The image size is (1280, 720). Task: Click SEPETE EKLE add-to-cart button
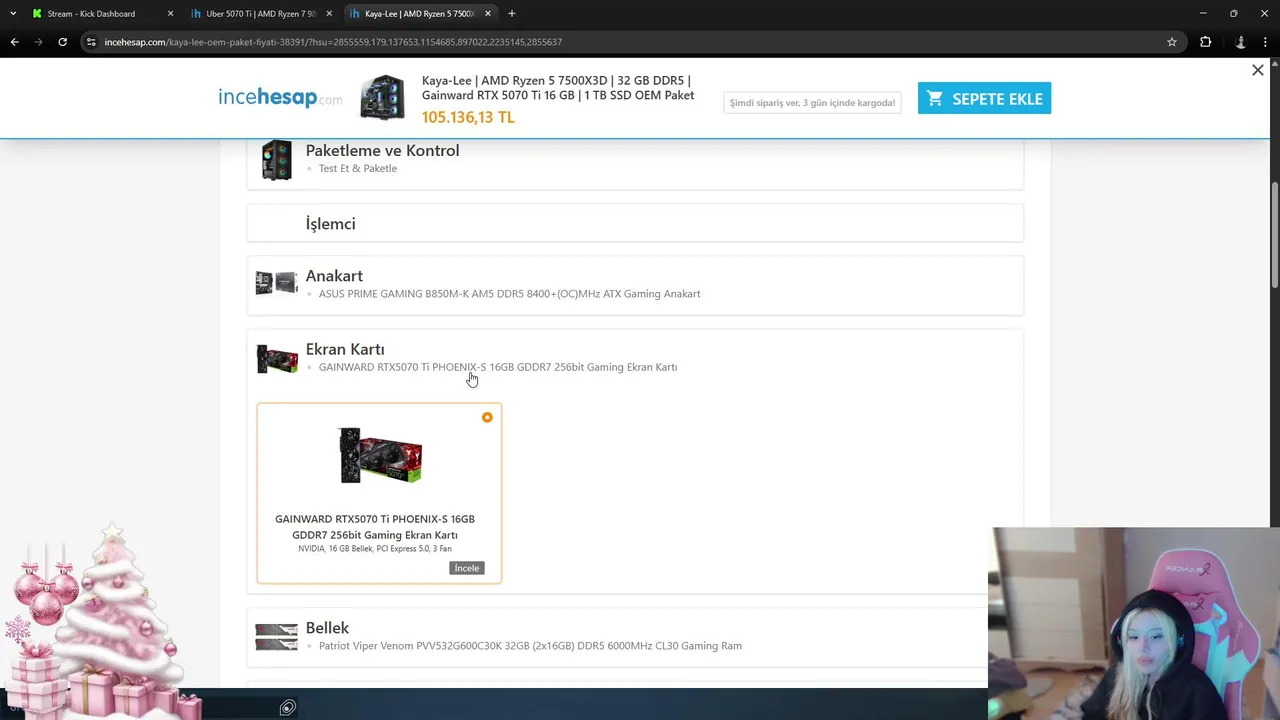point(984,98)
